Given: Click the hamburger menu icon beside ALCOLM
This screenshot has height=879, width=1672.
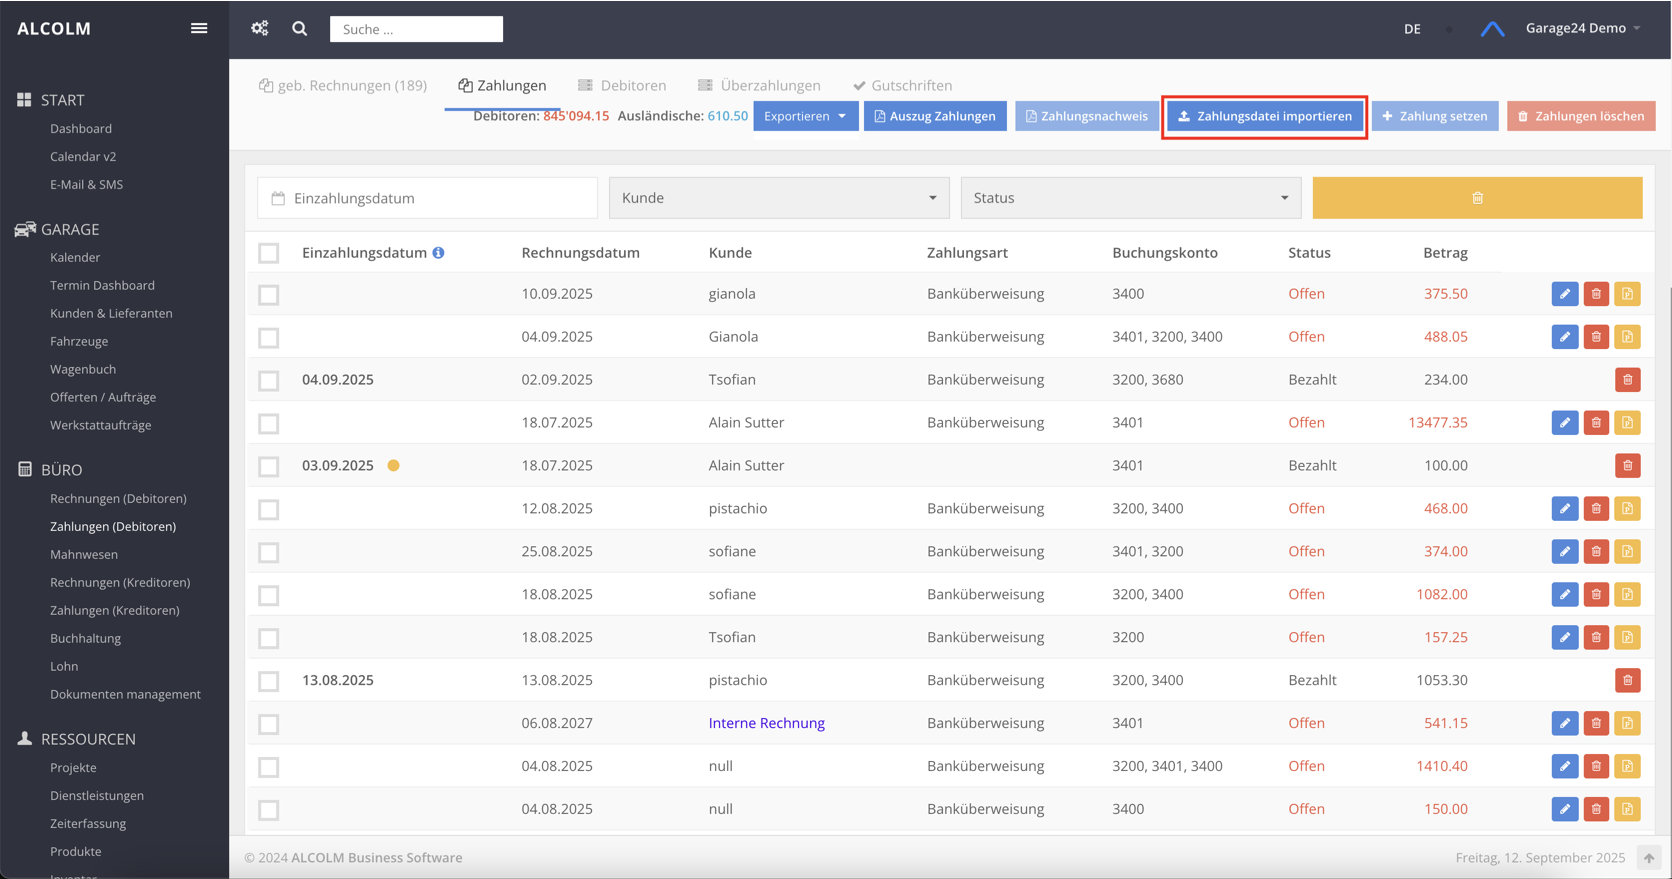Looking at the screenshot, I should 199,28.
